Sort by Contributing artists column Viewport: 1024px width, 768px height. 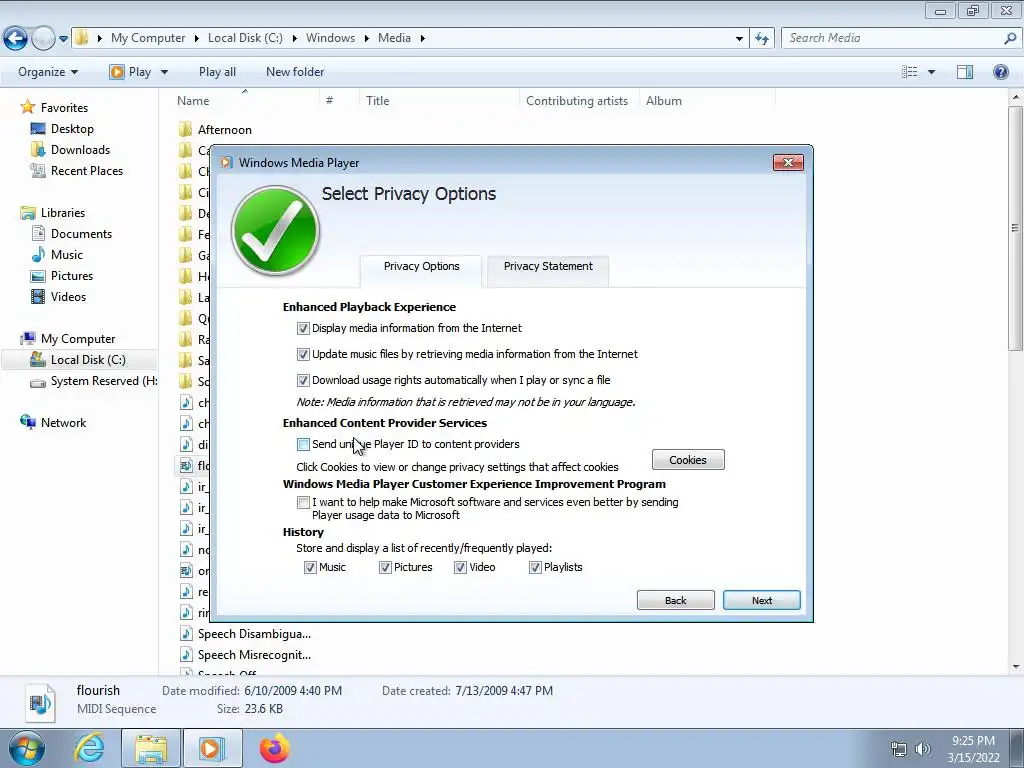tap(577, 101)
